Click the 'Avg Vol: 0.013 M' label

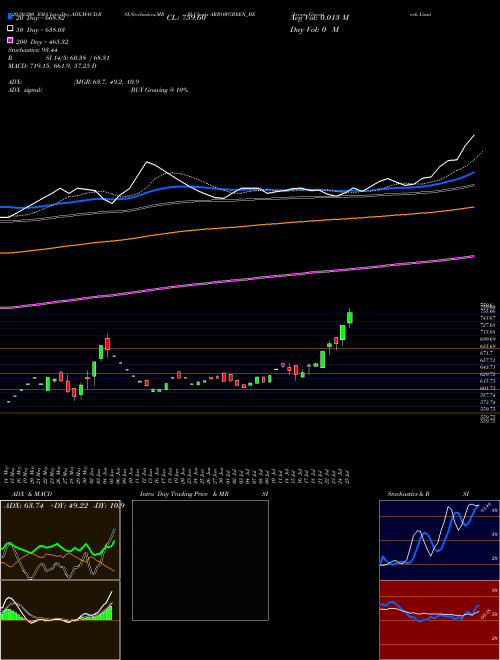click(x=319, y=18)
